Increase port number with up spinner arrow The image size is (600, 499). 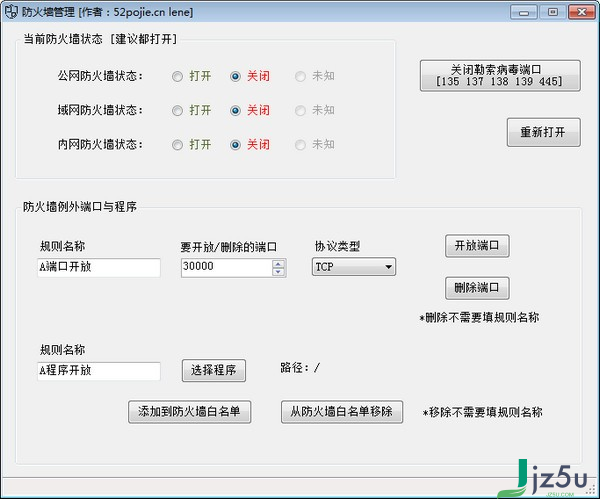[x=278, y=263]
